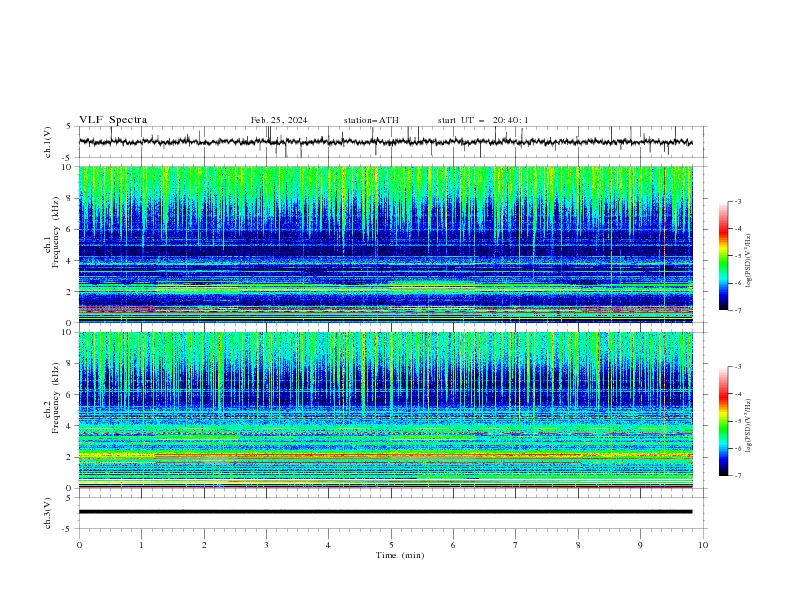792x612 pixels.
Task: Click time axis tick label '5'
Action: click(391, 545)
